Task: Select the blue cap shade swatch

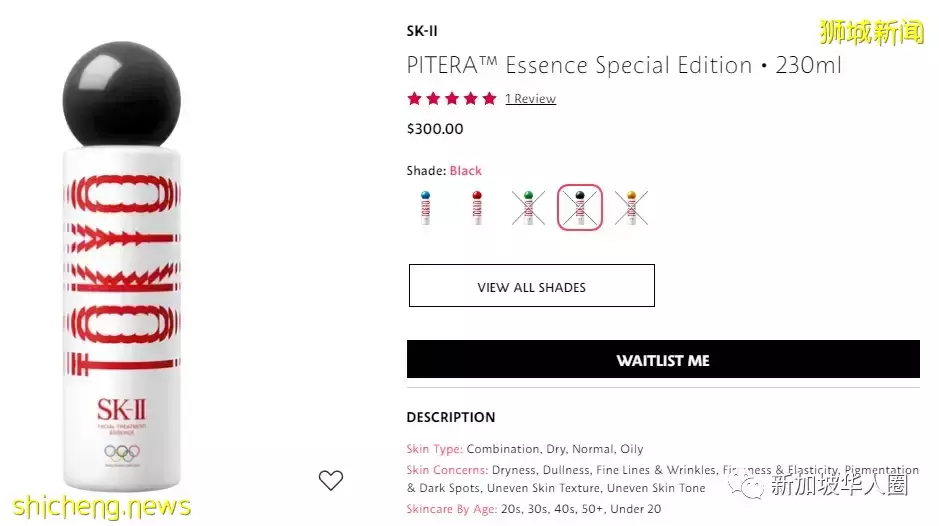Action: pos(426,207)
